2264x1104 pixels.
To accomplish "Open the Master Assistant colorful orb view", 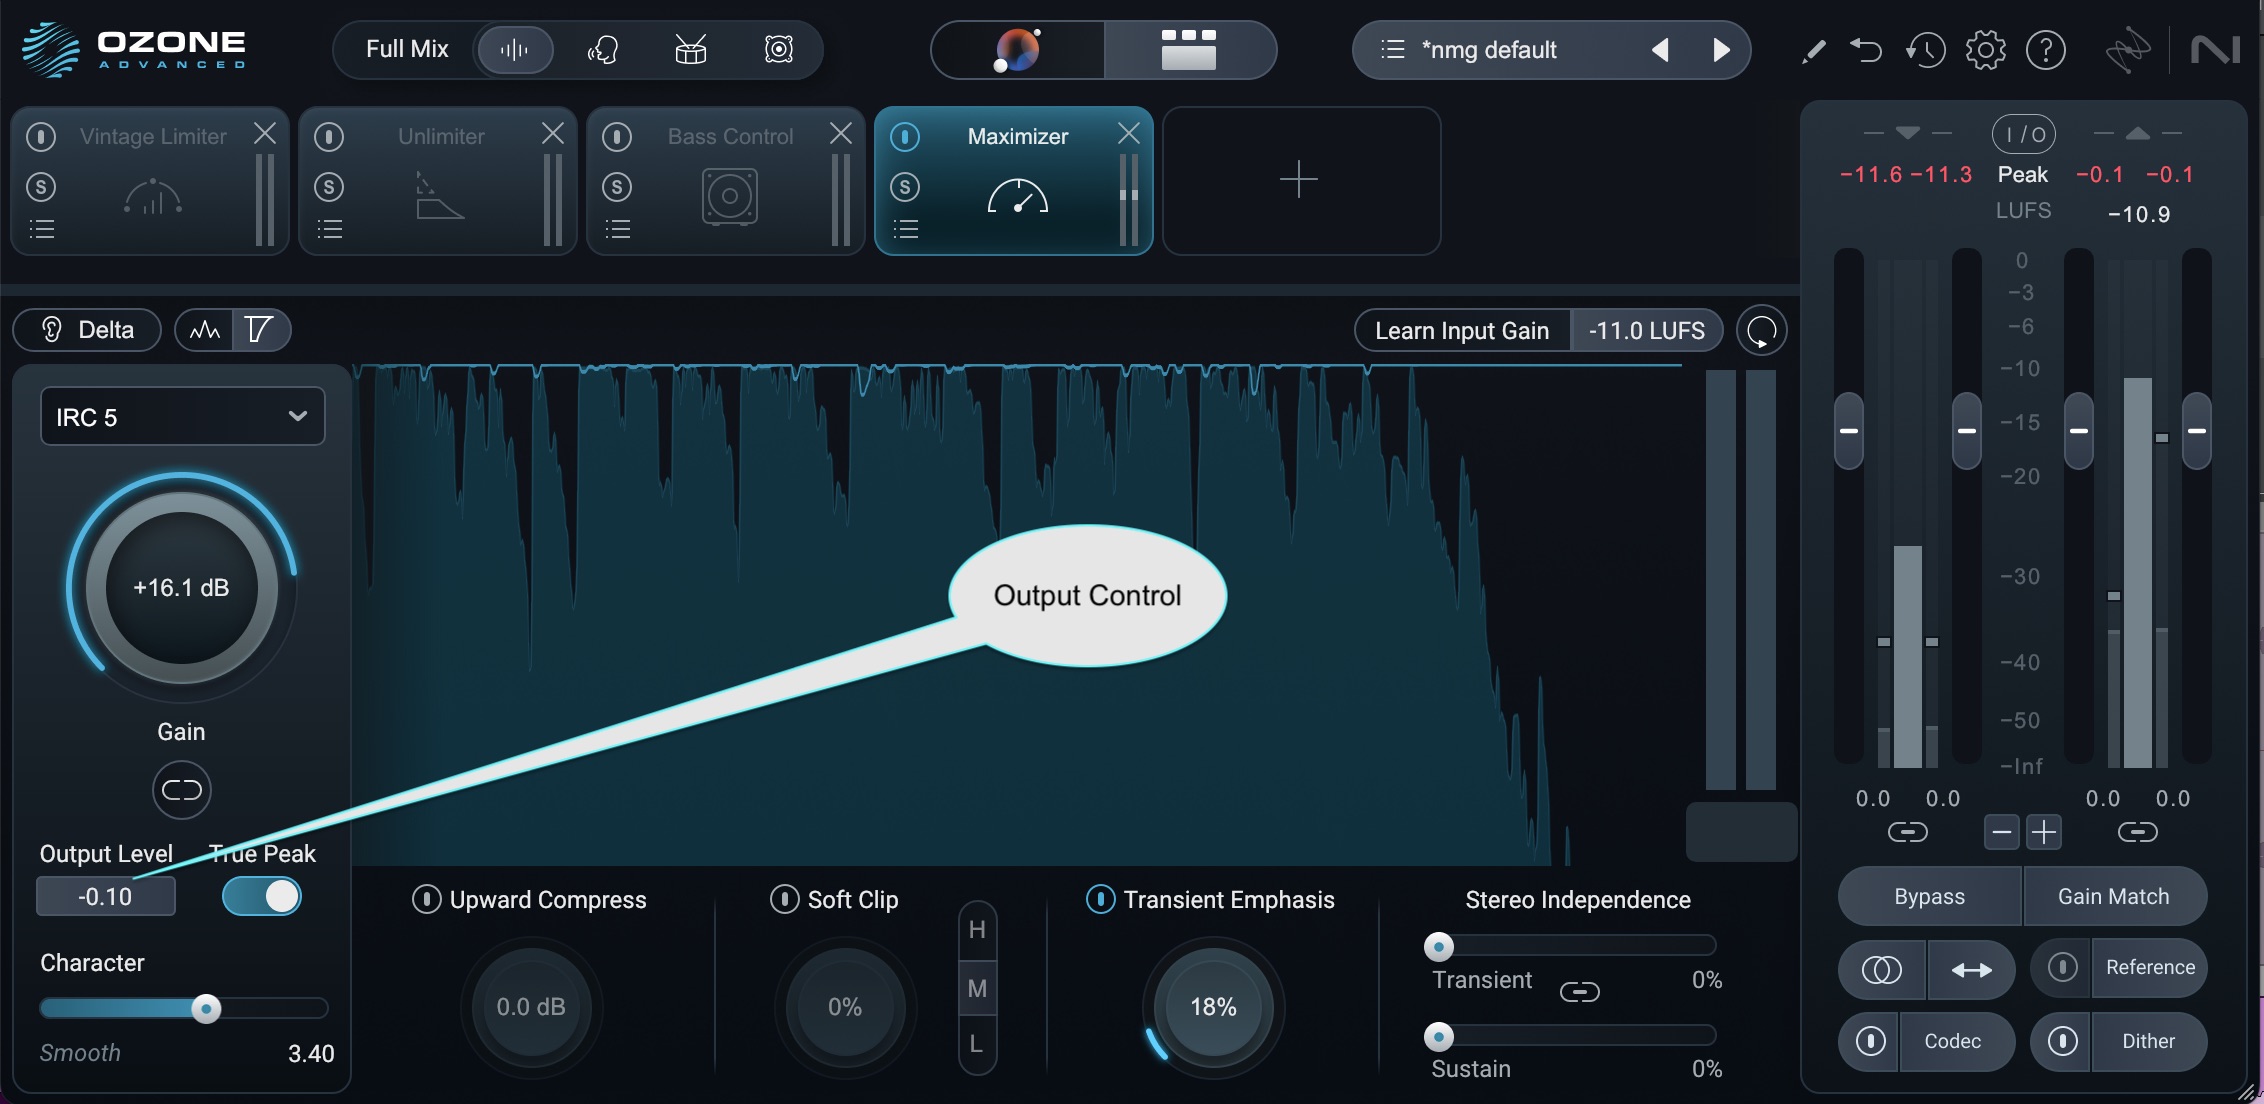I will pyautogui.click(x=1018, y=50).
